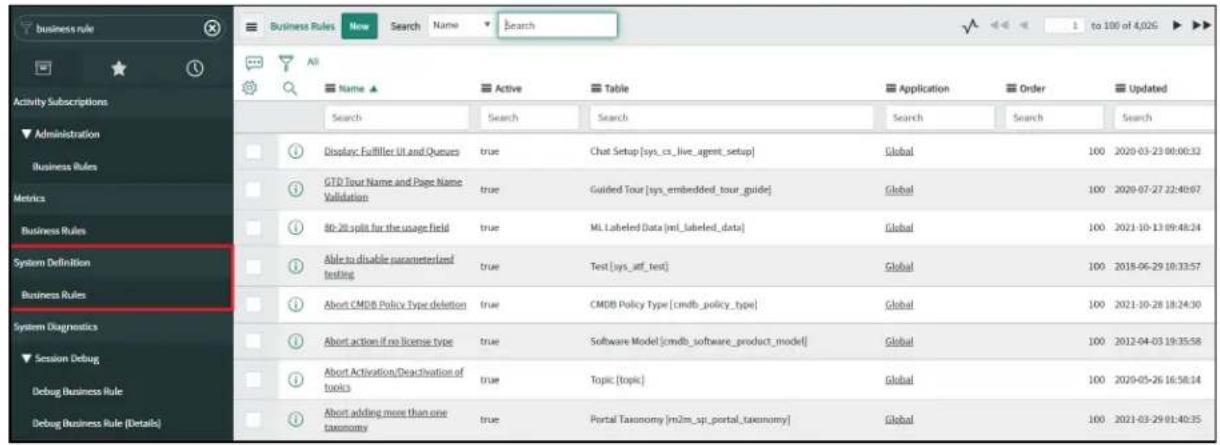1220x445 pixels.
Task: Open Activity Subscriptions in navigator
Action: (62, 102)
